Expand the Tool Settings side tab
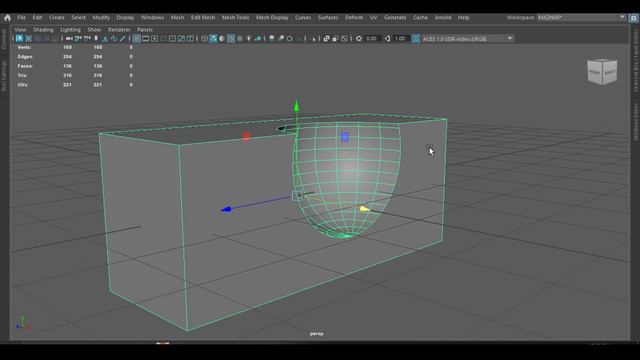Screen dimensions: 640x360 click(x=4, y=76)
